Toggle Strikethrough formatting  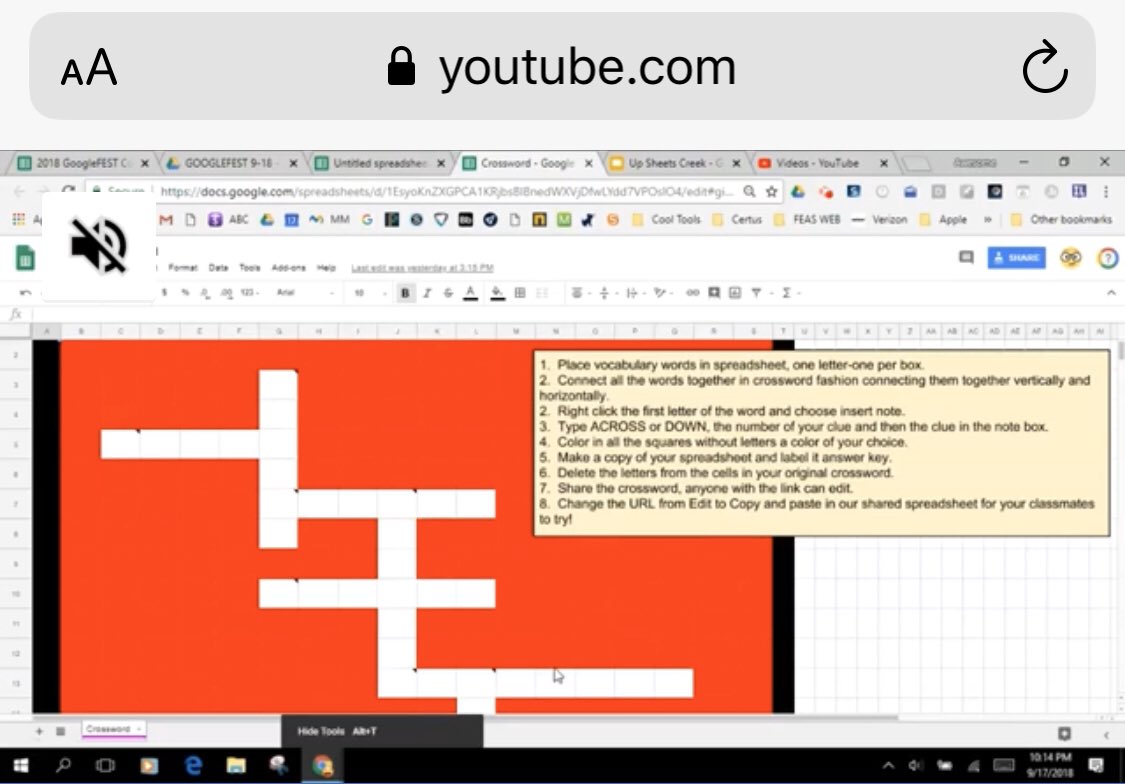tap(448, 293)
